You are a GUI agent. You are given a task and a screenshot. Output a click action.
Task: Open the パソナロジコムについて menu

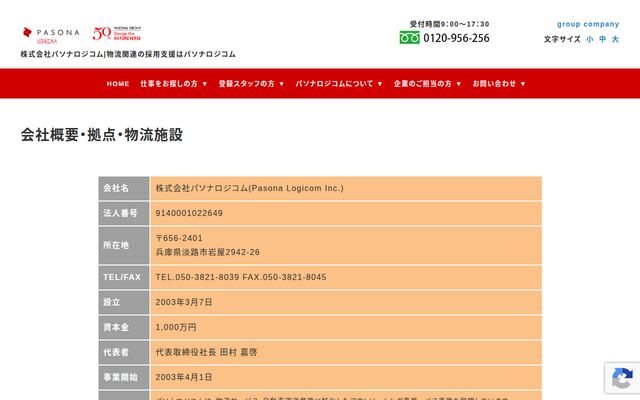(x=334, y=84)
